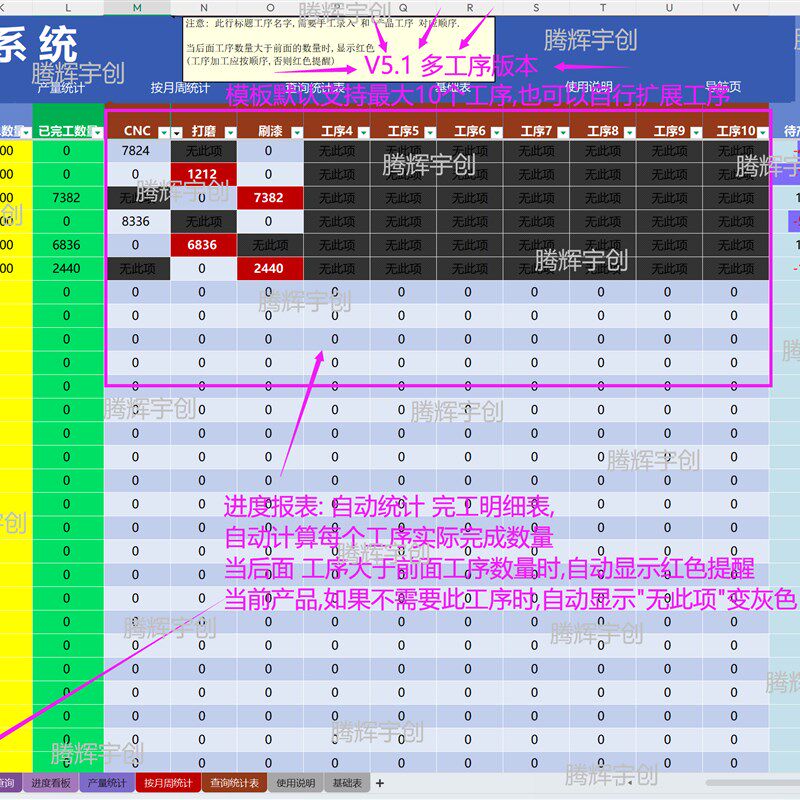Switch to the 按月周统计 sheet tab
The image size is (800, 800).
(168, 783)
